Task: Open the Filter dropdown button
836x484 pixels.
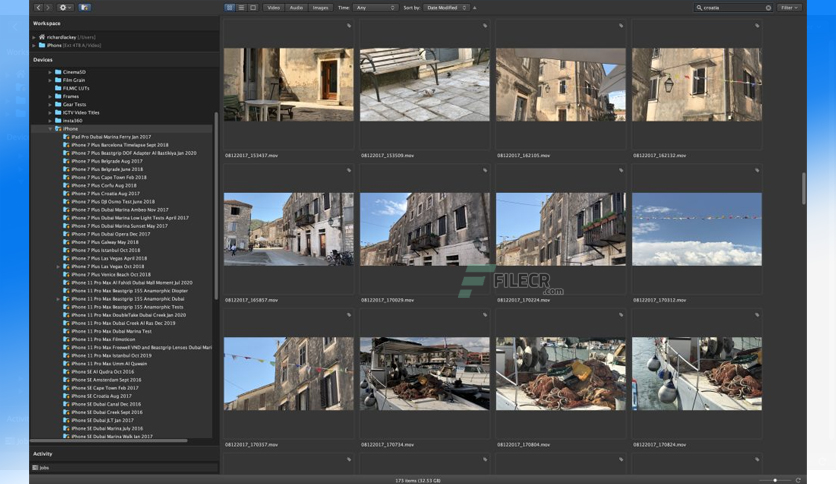Action: click(x=790, y=7)
